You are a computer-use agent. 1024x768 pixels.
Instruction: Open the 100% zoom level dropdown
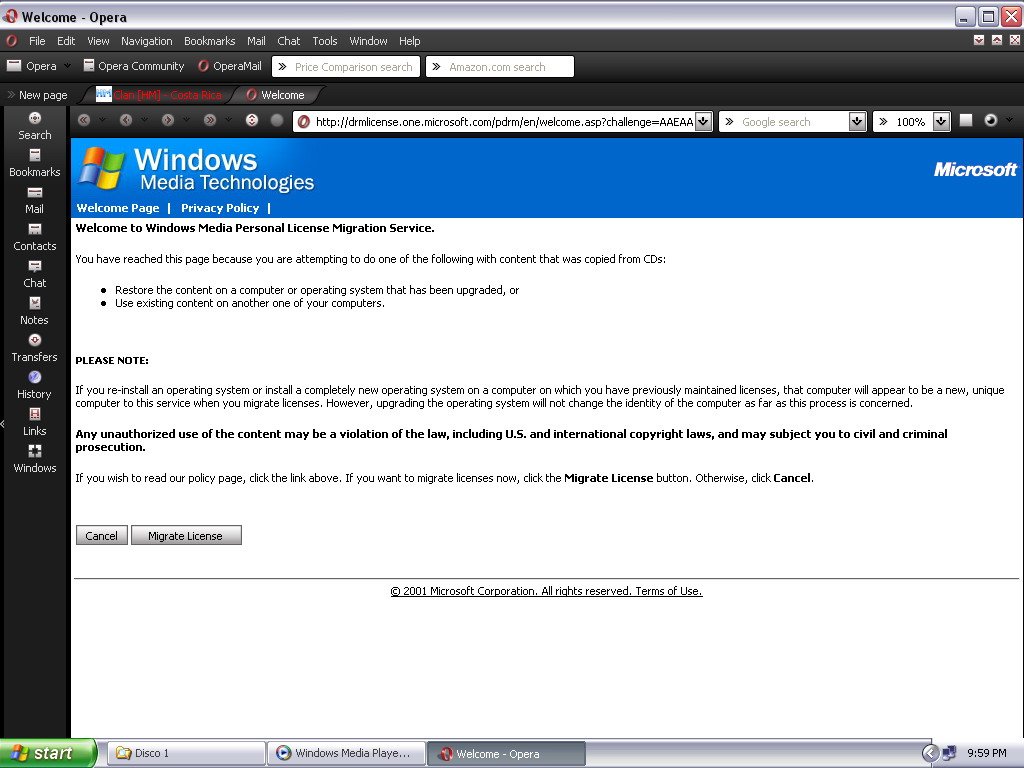[941, 121]
